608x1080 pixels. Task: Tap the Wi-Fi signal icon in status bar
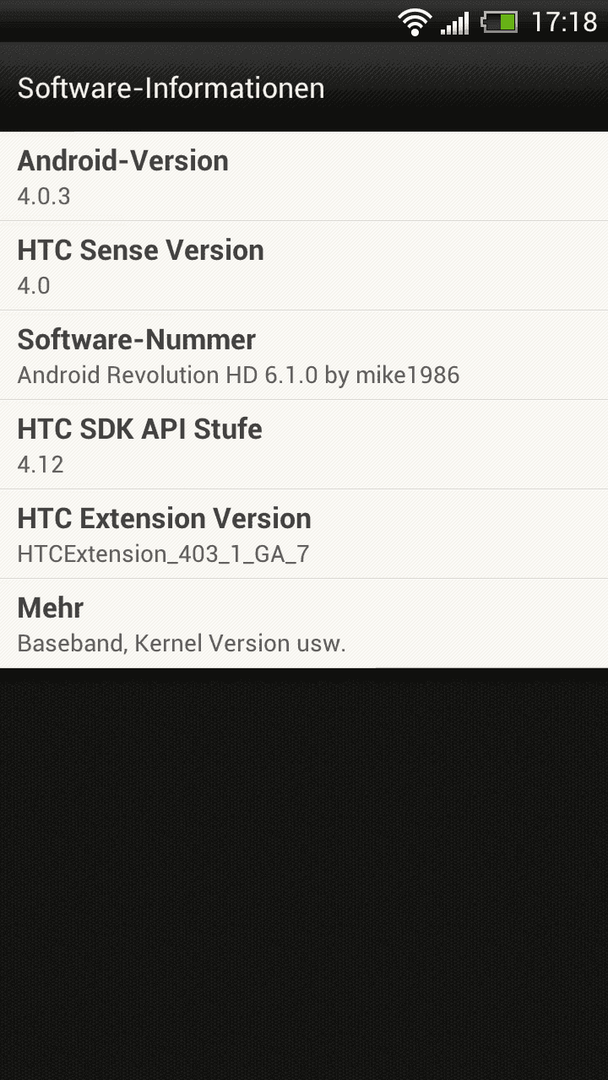415,22
